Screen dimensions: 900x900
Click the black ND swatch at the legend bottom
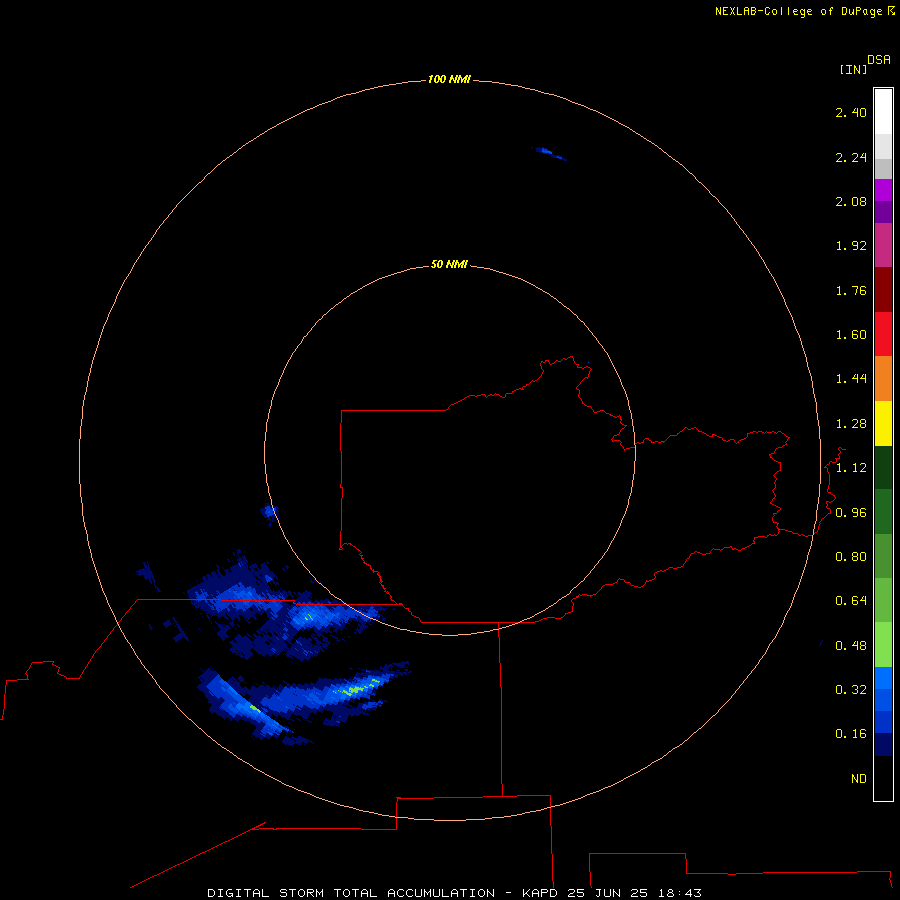[883, 778]
